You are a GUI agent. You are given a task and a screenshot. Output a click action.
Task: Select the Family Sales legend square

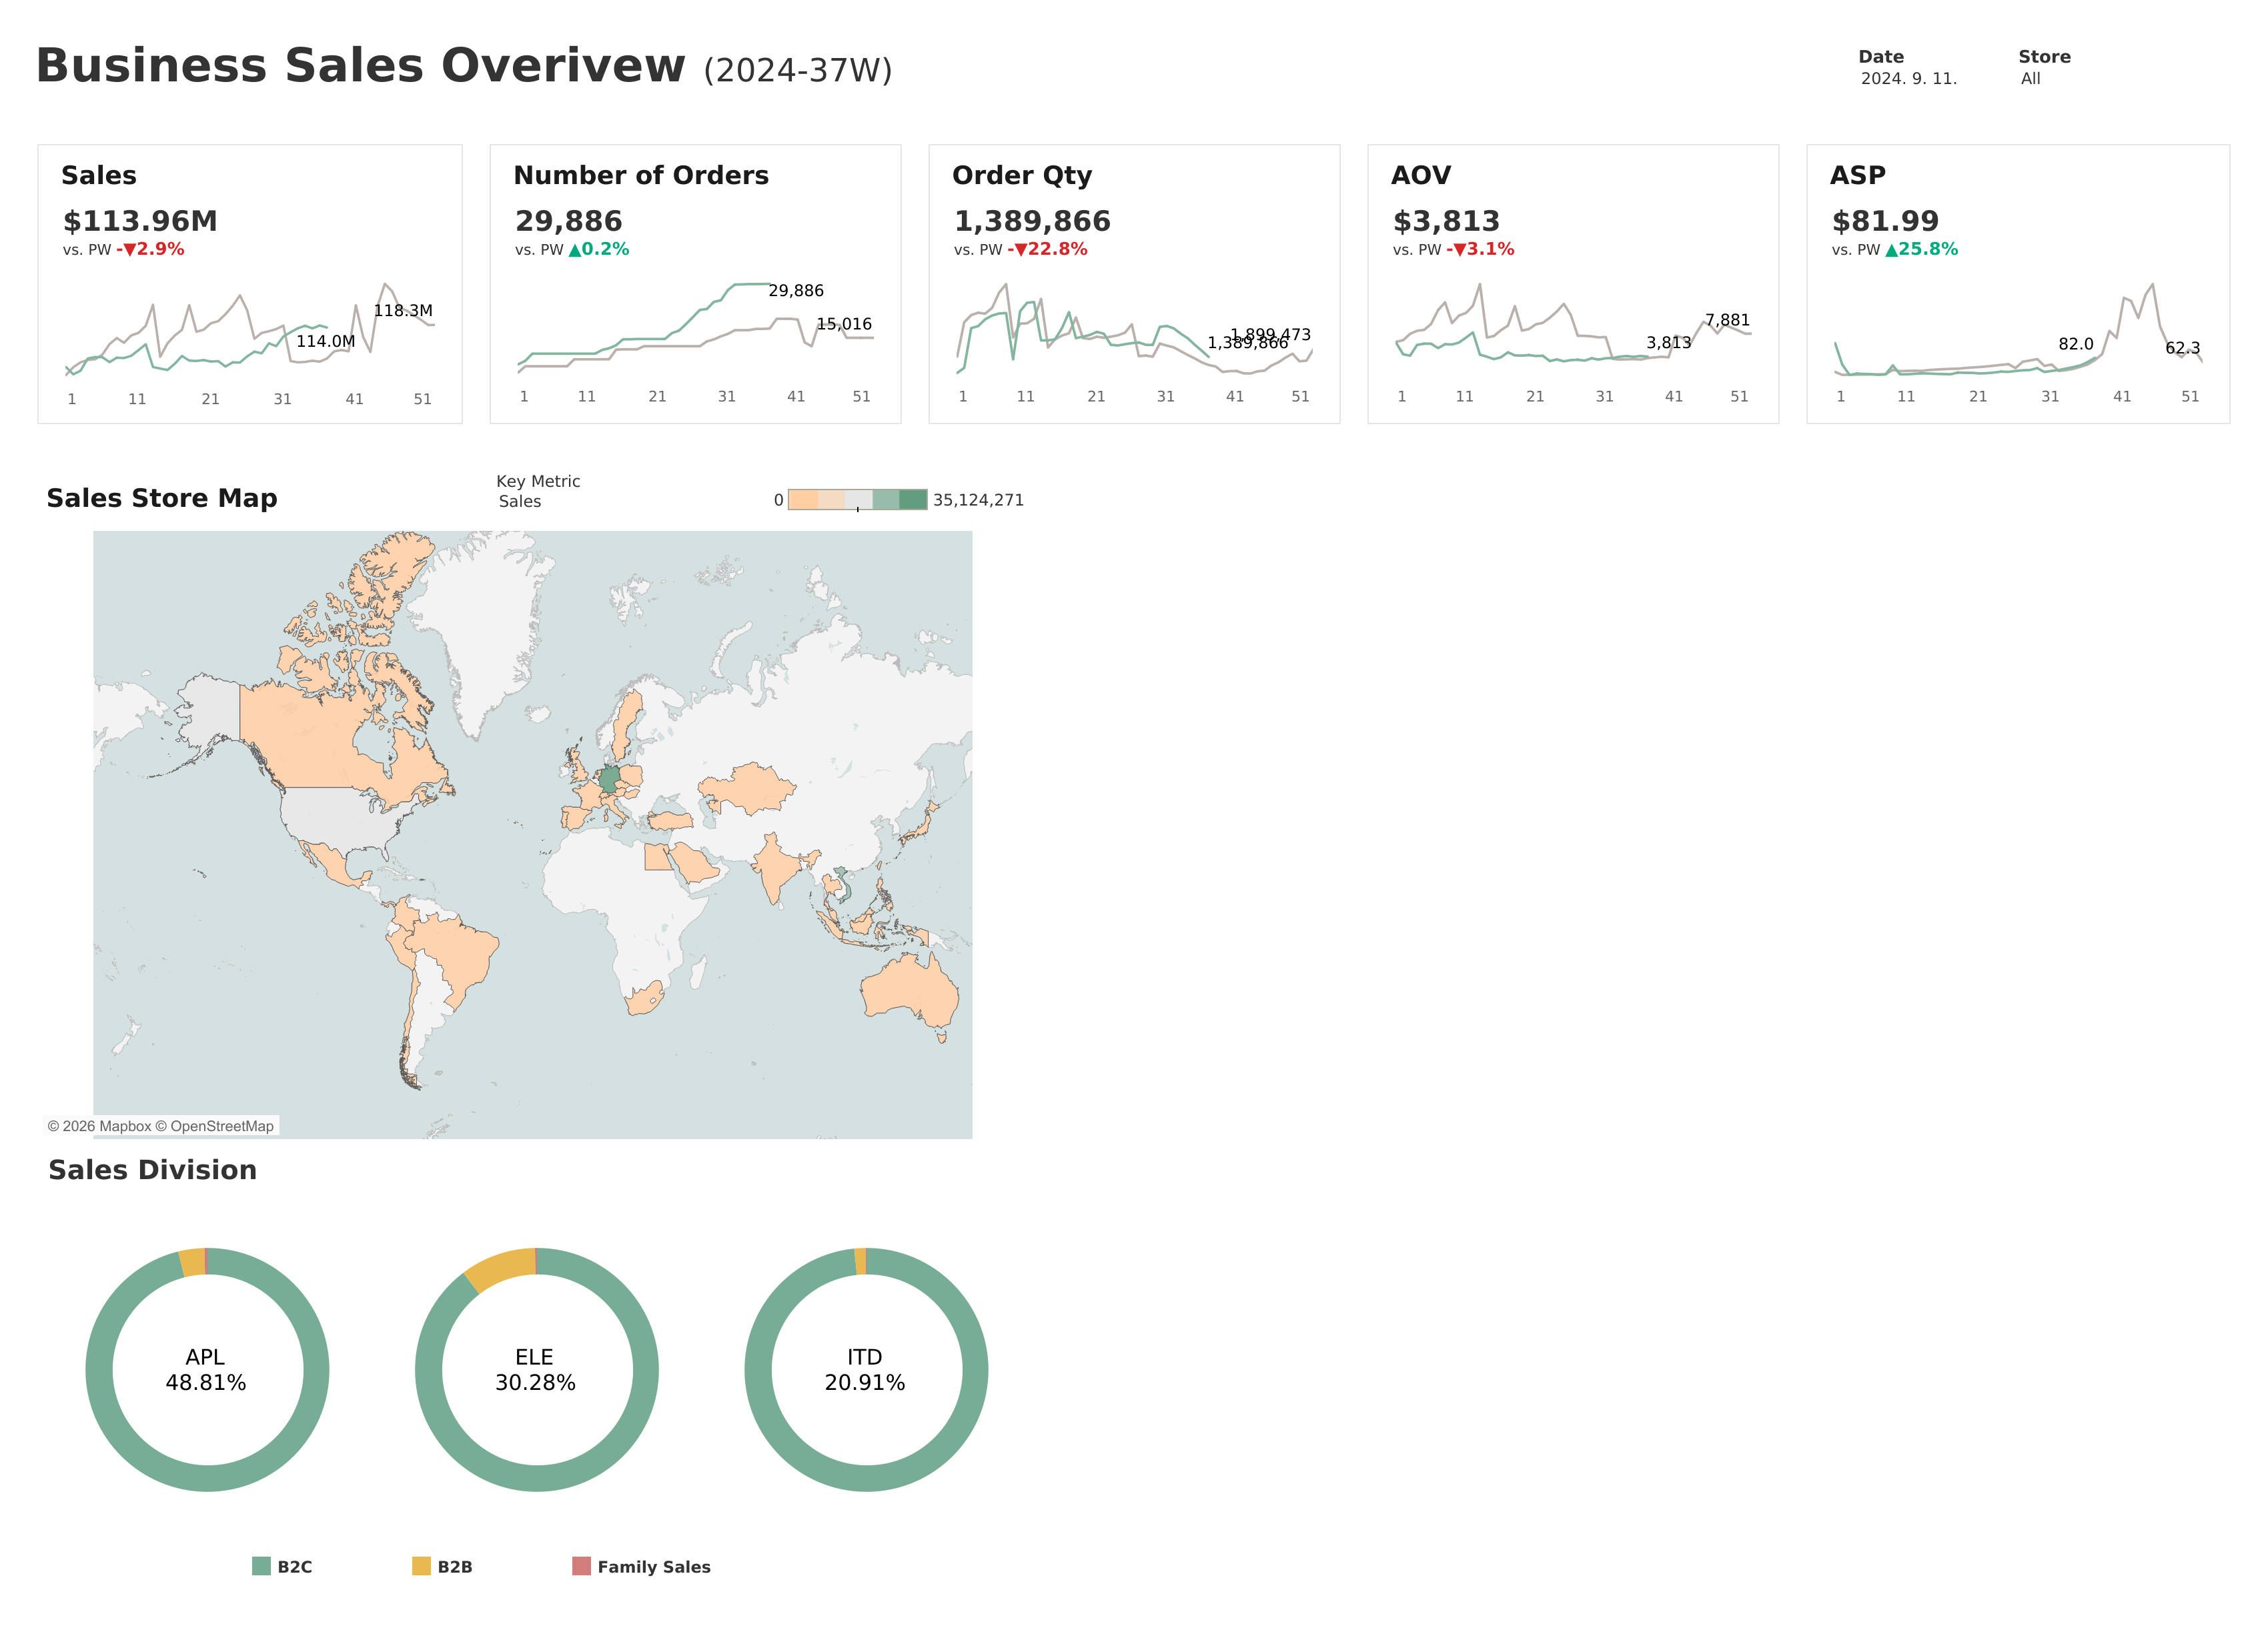pos(581,1566)
